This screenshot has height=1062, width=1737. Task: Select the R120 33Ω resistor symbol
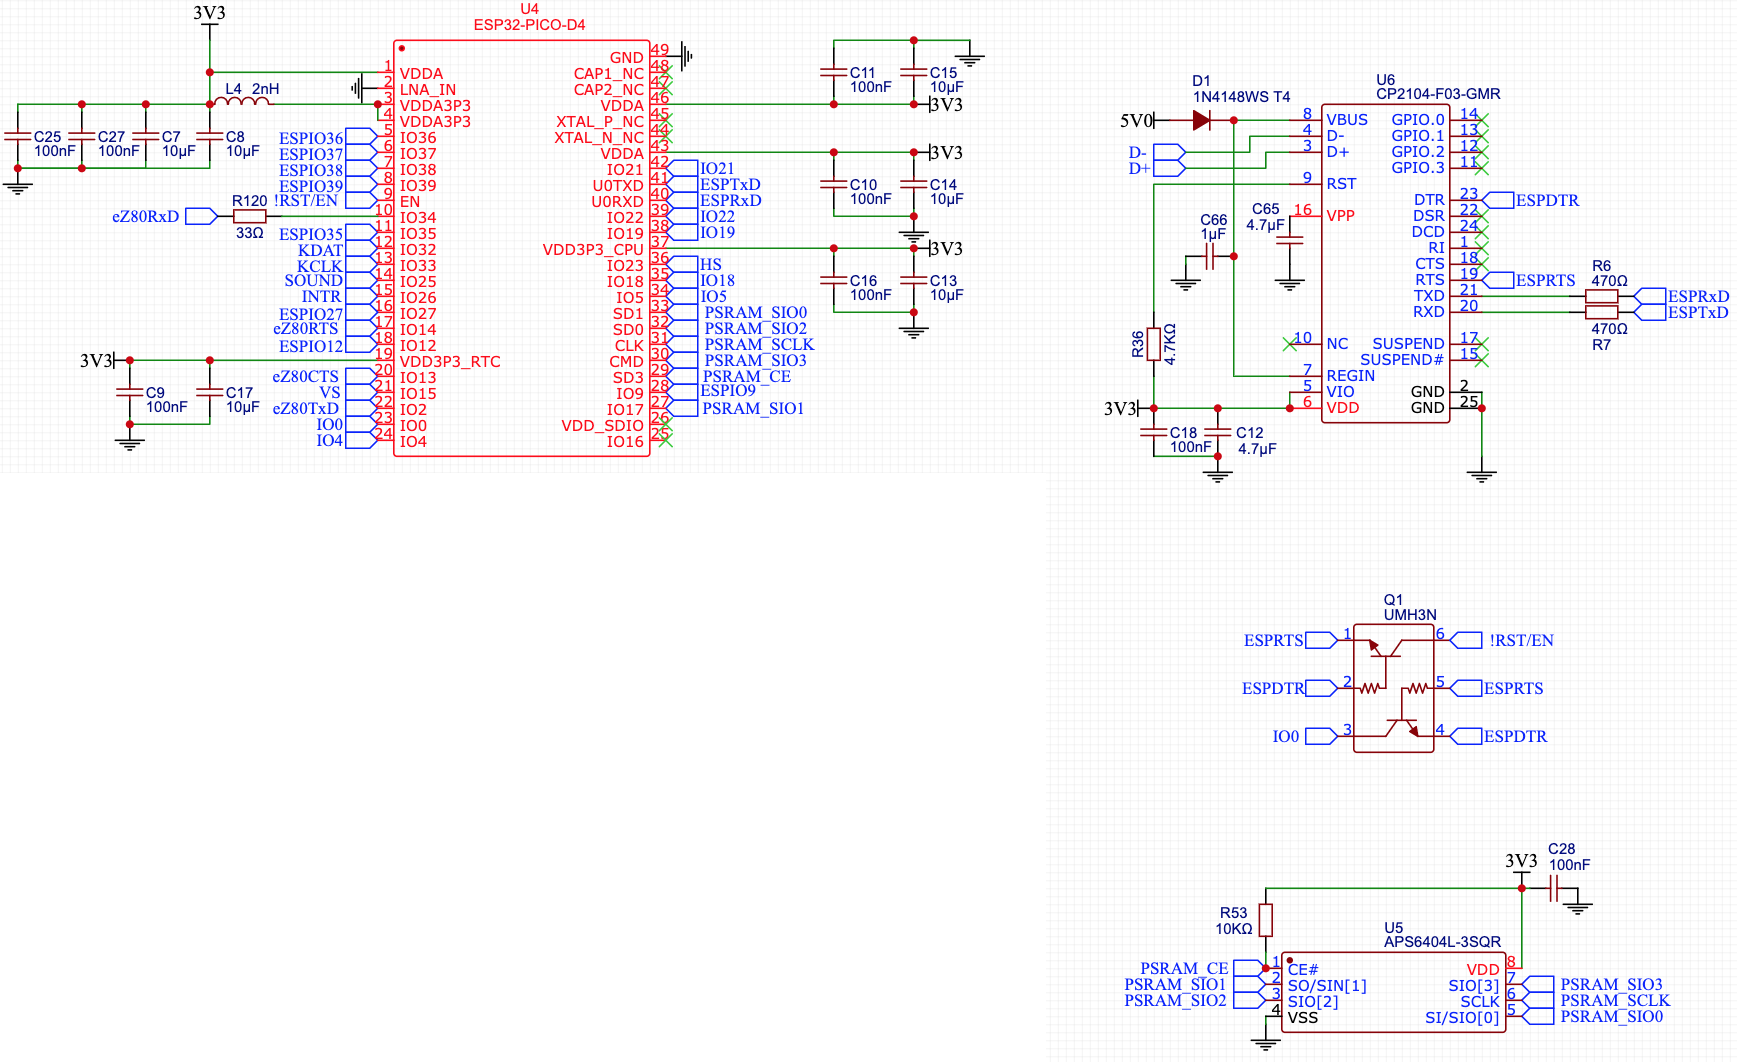pyautogui.click(x=250, y=216)
